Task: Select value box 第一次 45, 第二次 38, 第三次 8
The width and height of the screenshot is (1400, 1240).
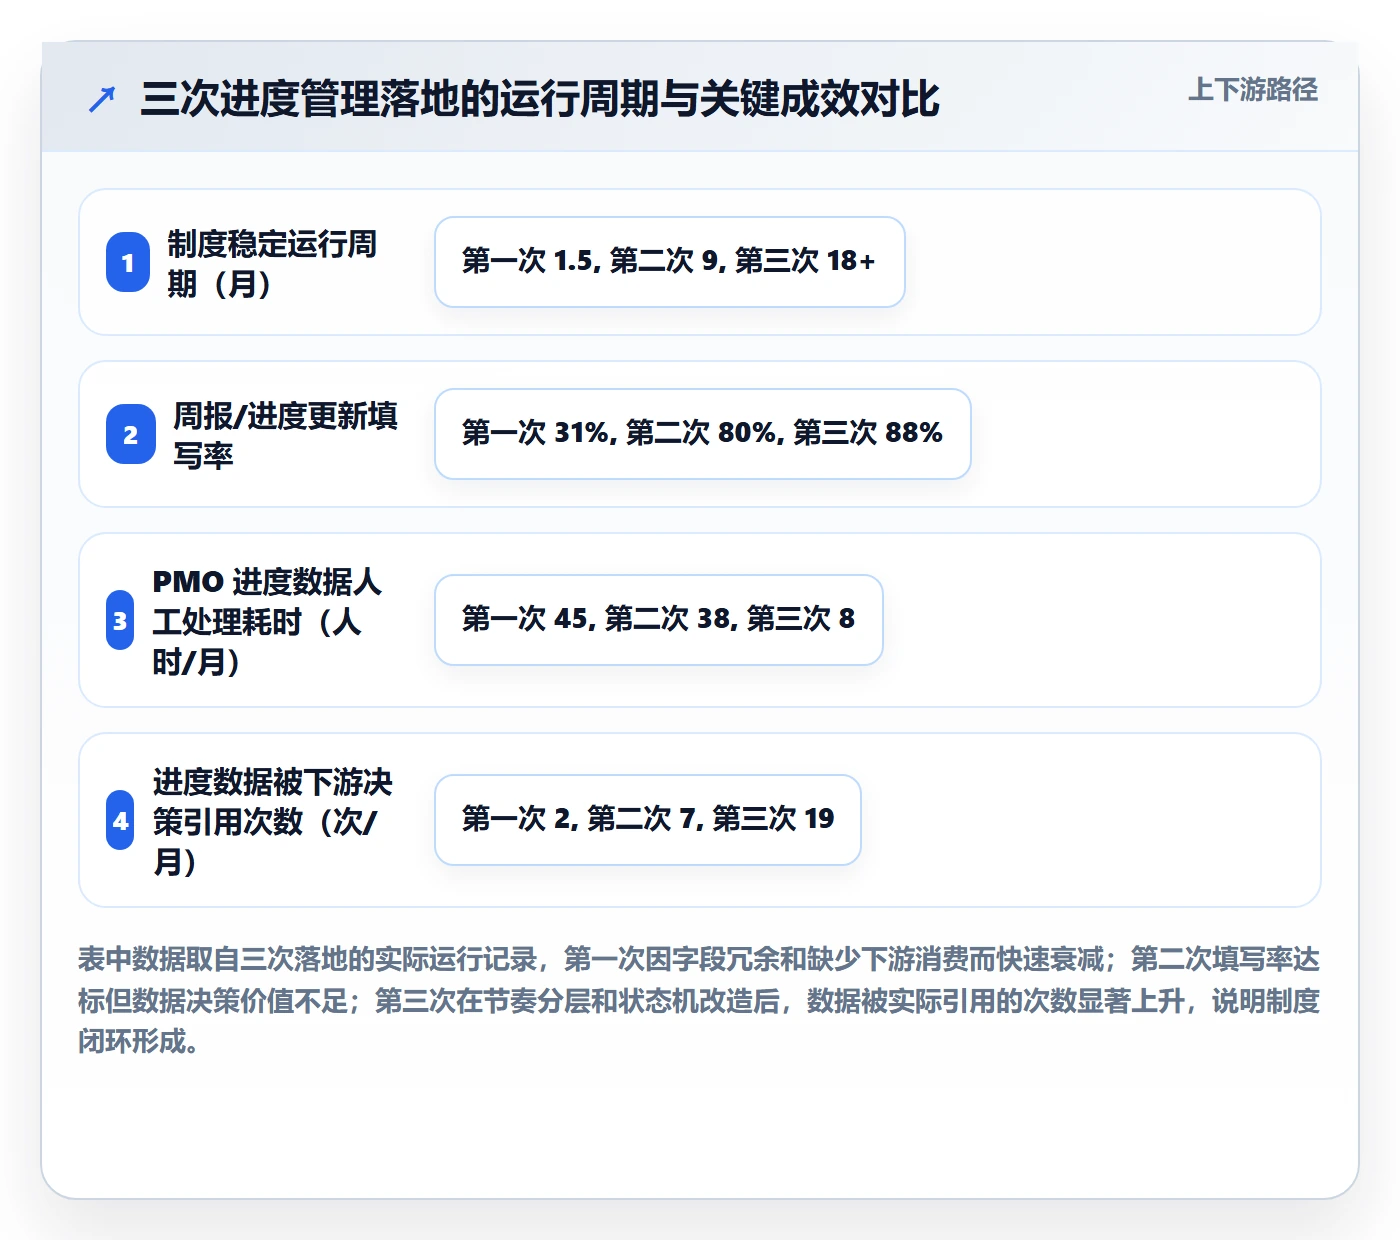Action: coord(659,620)
